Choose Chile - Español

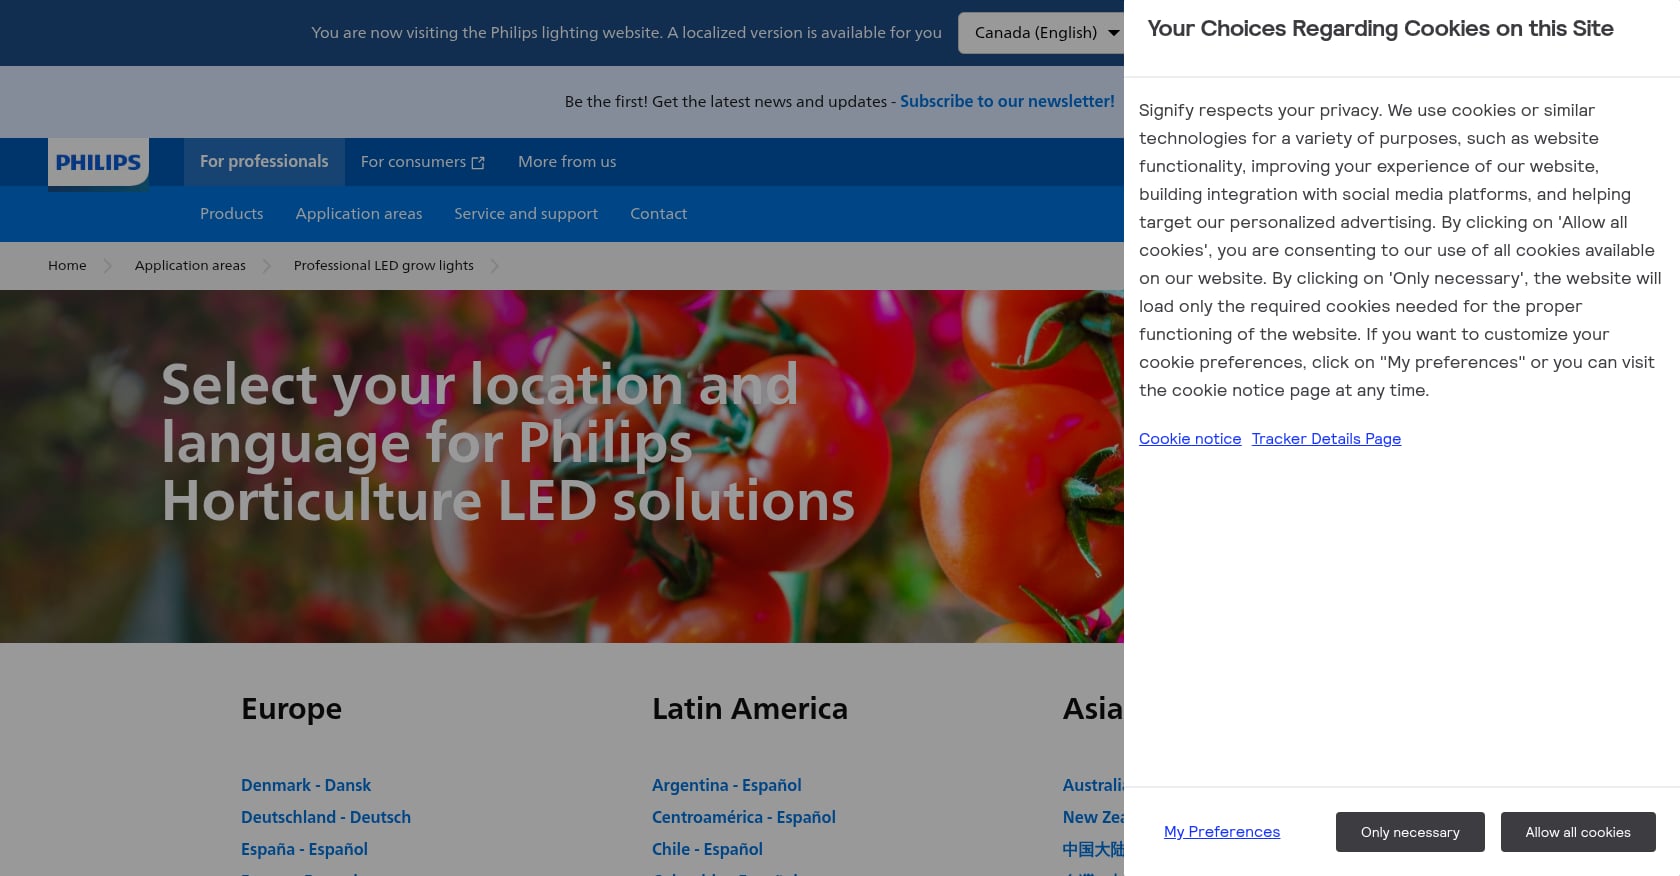coord(707,850)
